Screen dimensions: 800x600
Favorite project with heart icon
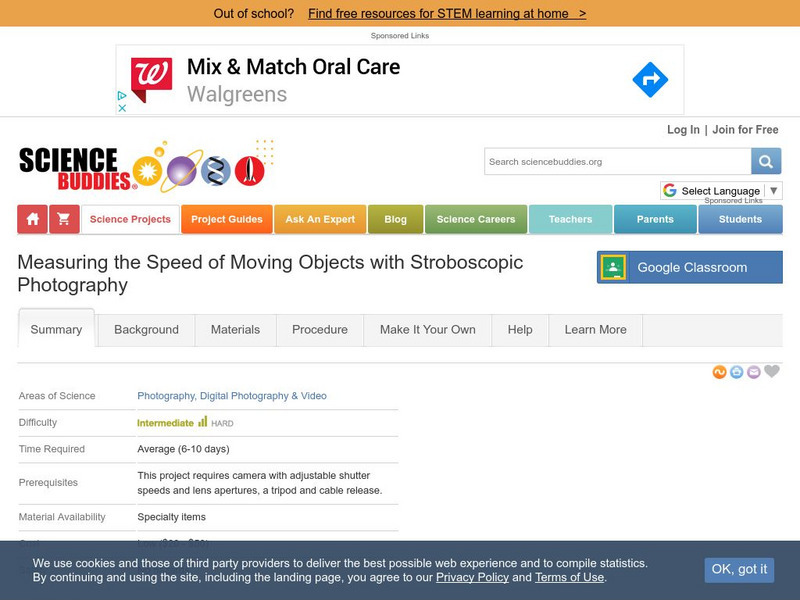click(772, 371)
